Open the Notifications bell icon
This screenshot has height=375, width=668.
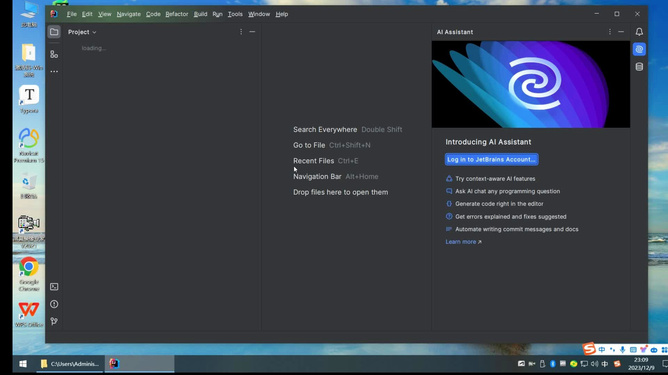(639, 32)
